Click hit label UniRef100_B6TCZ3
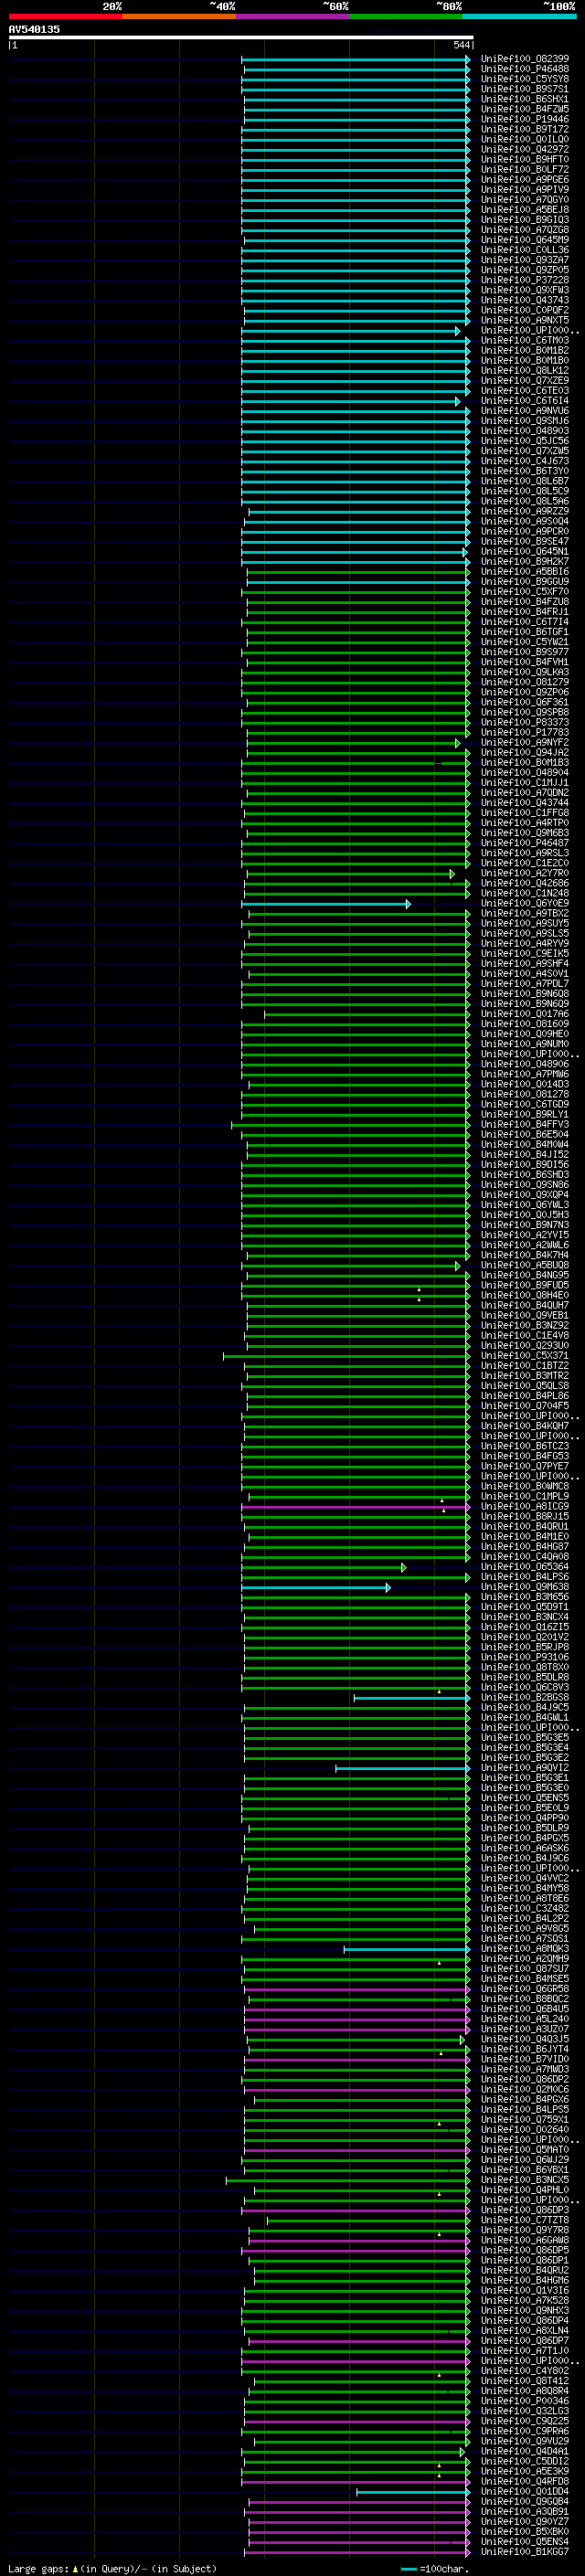Viewport: 585px width, 2576px height. pyautogui.click(x=524, y=1446)
